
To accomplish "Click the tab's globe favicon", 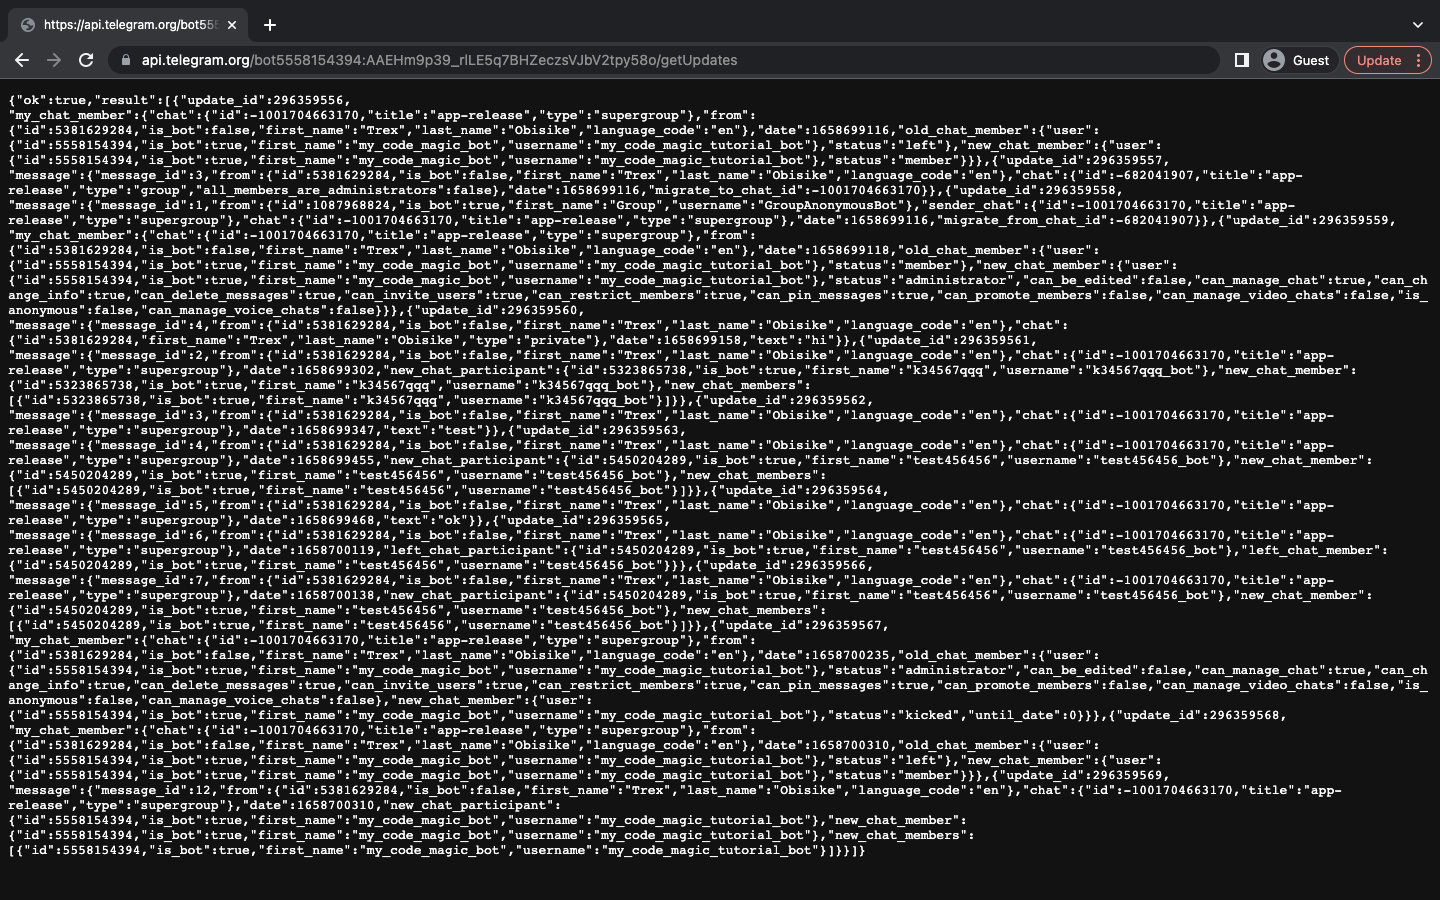I will click(x=28, y=25).
